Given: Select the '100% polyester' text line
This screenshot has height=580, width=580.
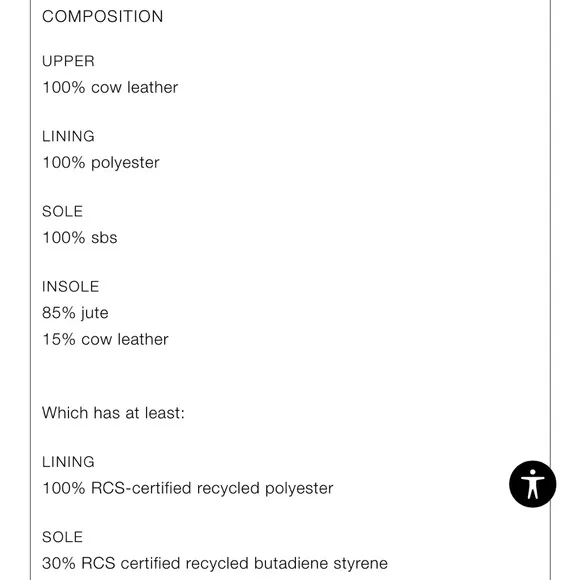Looking at the screenshot, I should point(101,163).
